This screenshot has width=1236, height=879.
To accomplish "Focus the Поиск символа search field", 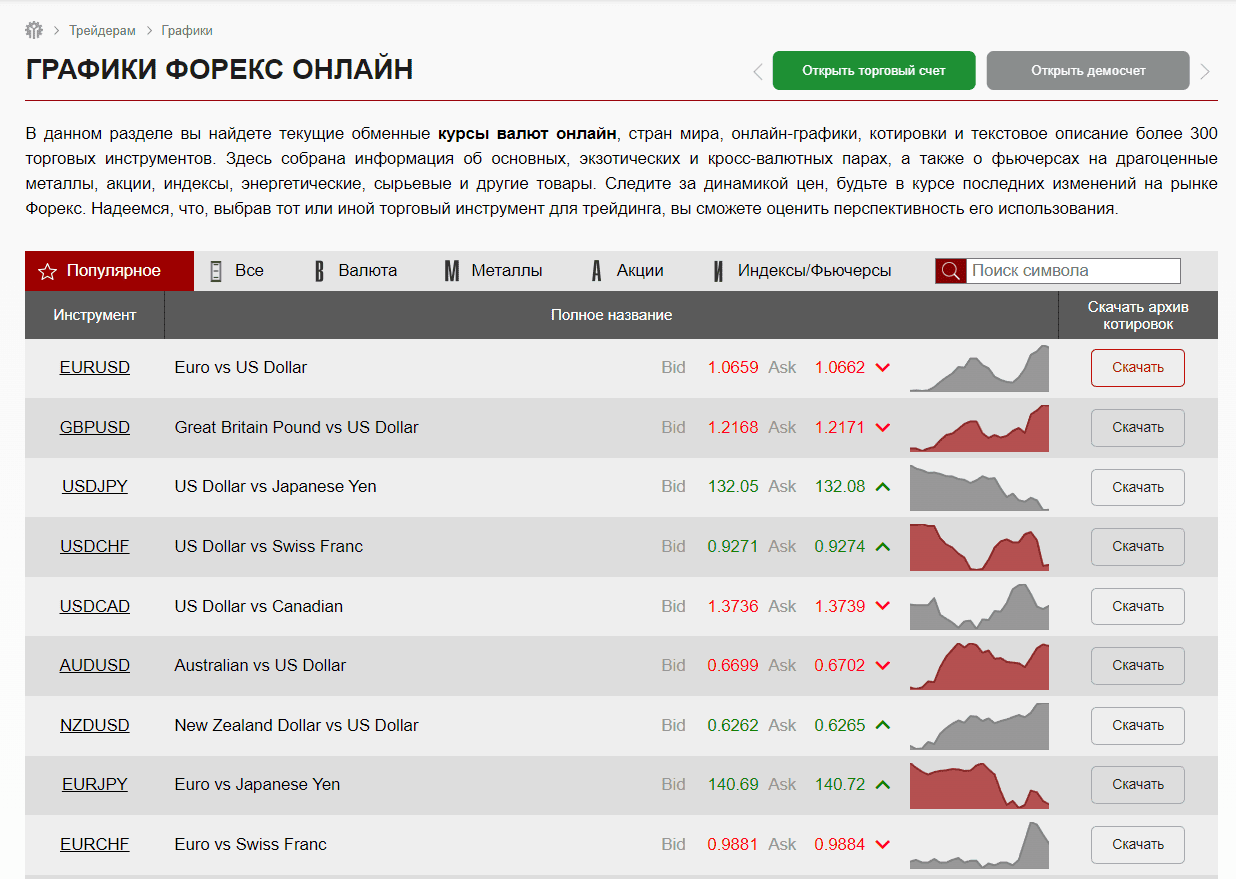I will (1073, 271).
